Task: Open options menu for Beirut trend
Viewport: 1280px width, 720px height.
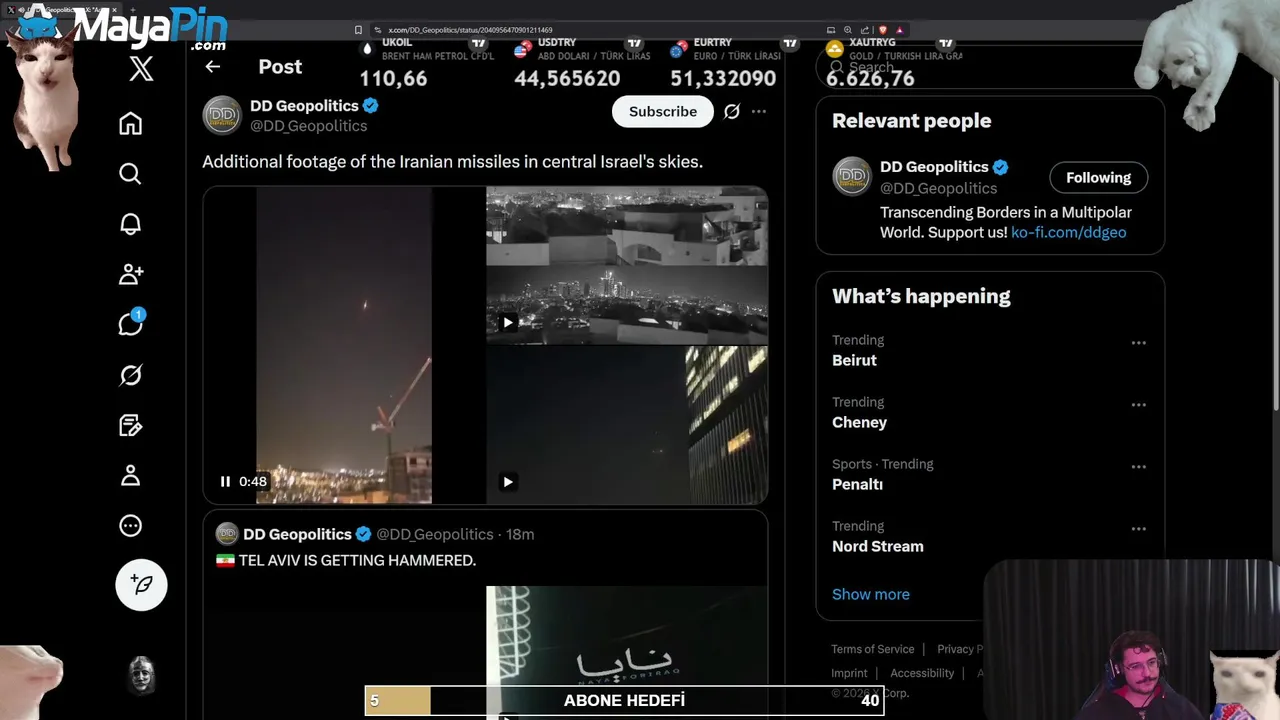Action: pos(1138,343)
